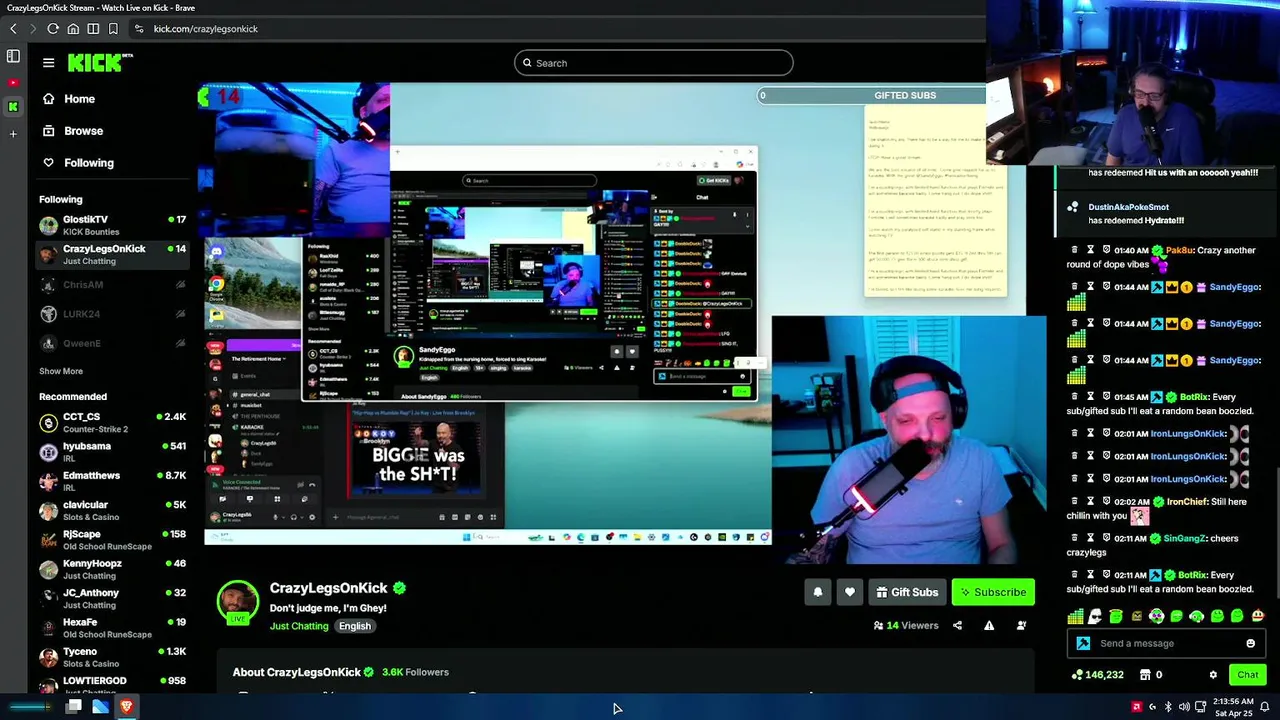Click the Kick Search field
Viewport: 1280px width, 720px height.
tap(653, 63)
